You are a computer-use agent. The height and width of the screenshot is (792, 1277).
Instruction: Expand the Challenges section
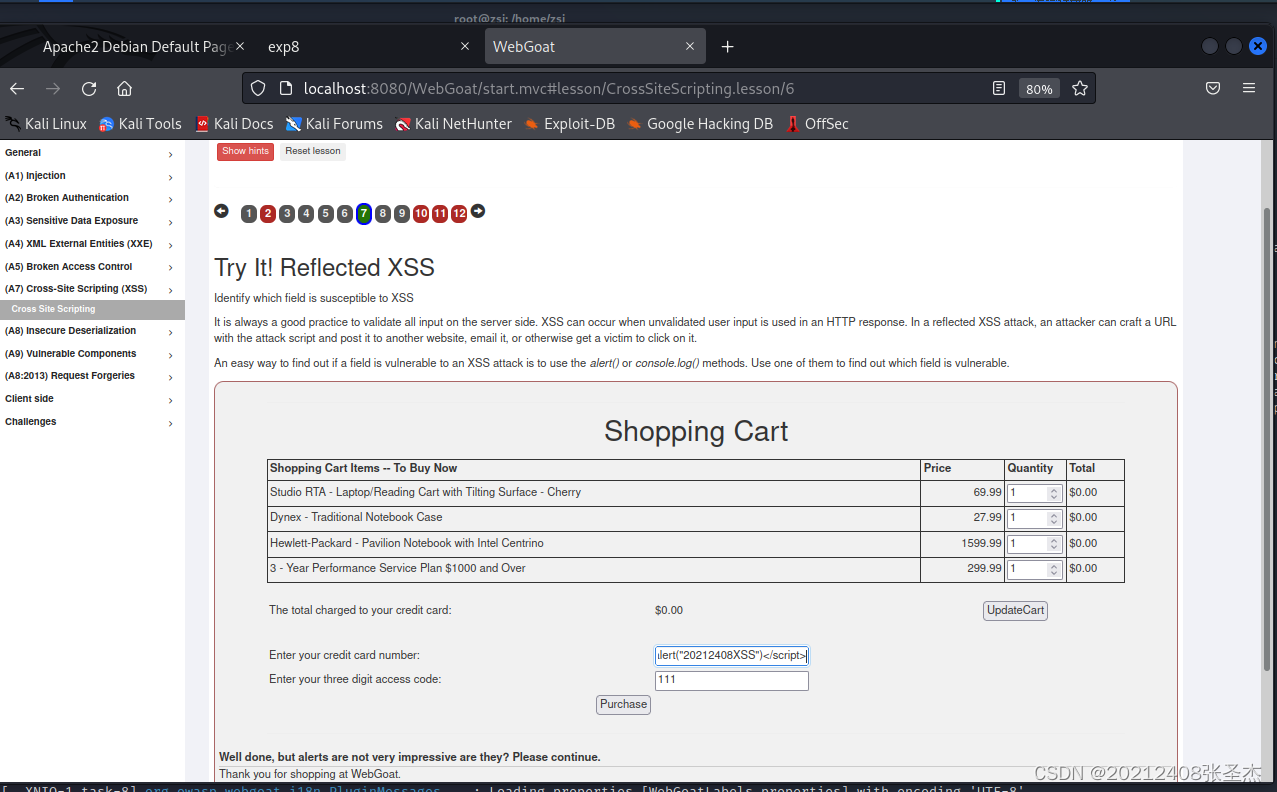click(92, 422)
